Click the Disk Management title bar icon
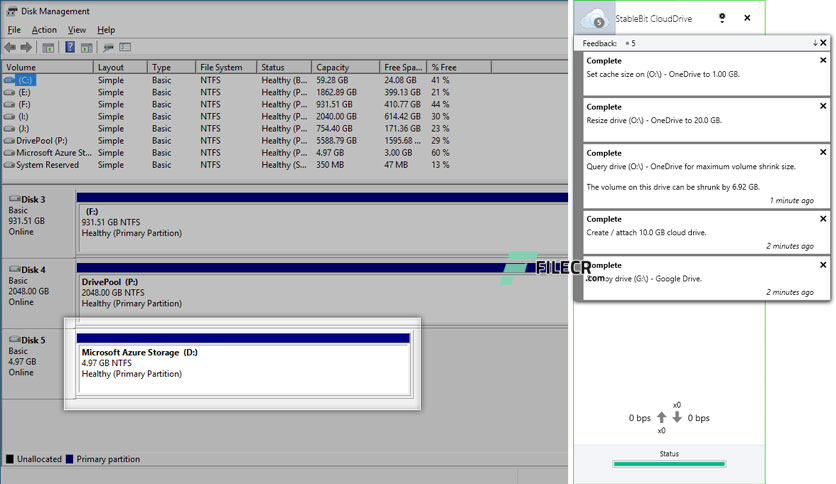Screen dimensions: 836x484 (11, 11)
